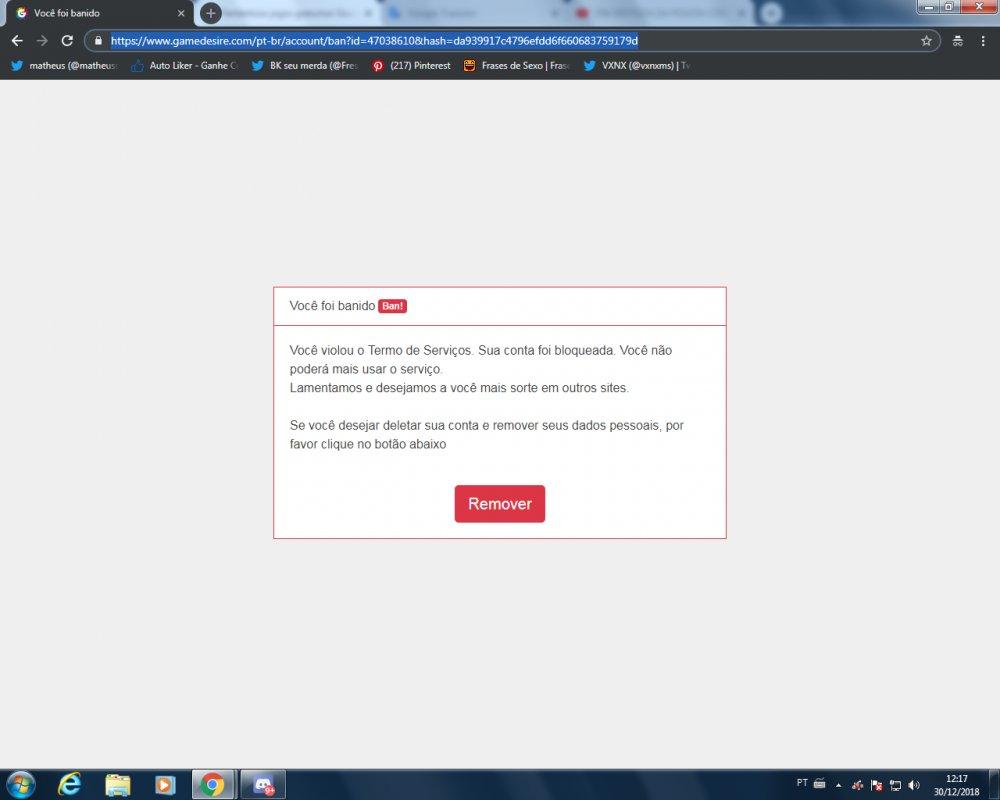Launch Internet Explorer from the taskbar

coord(69,784)
